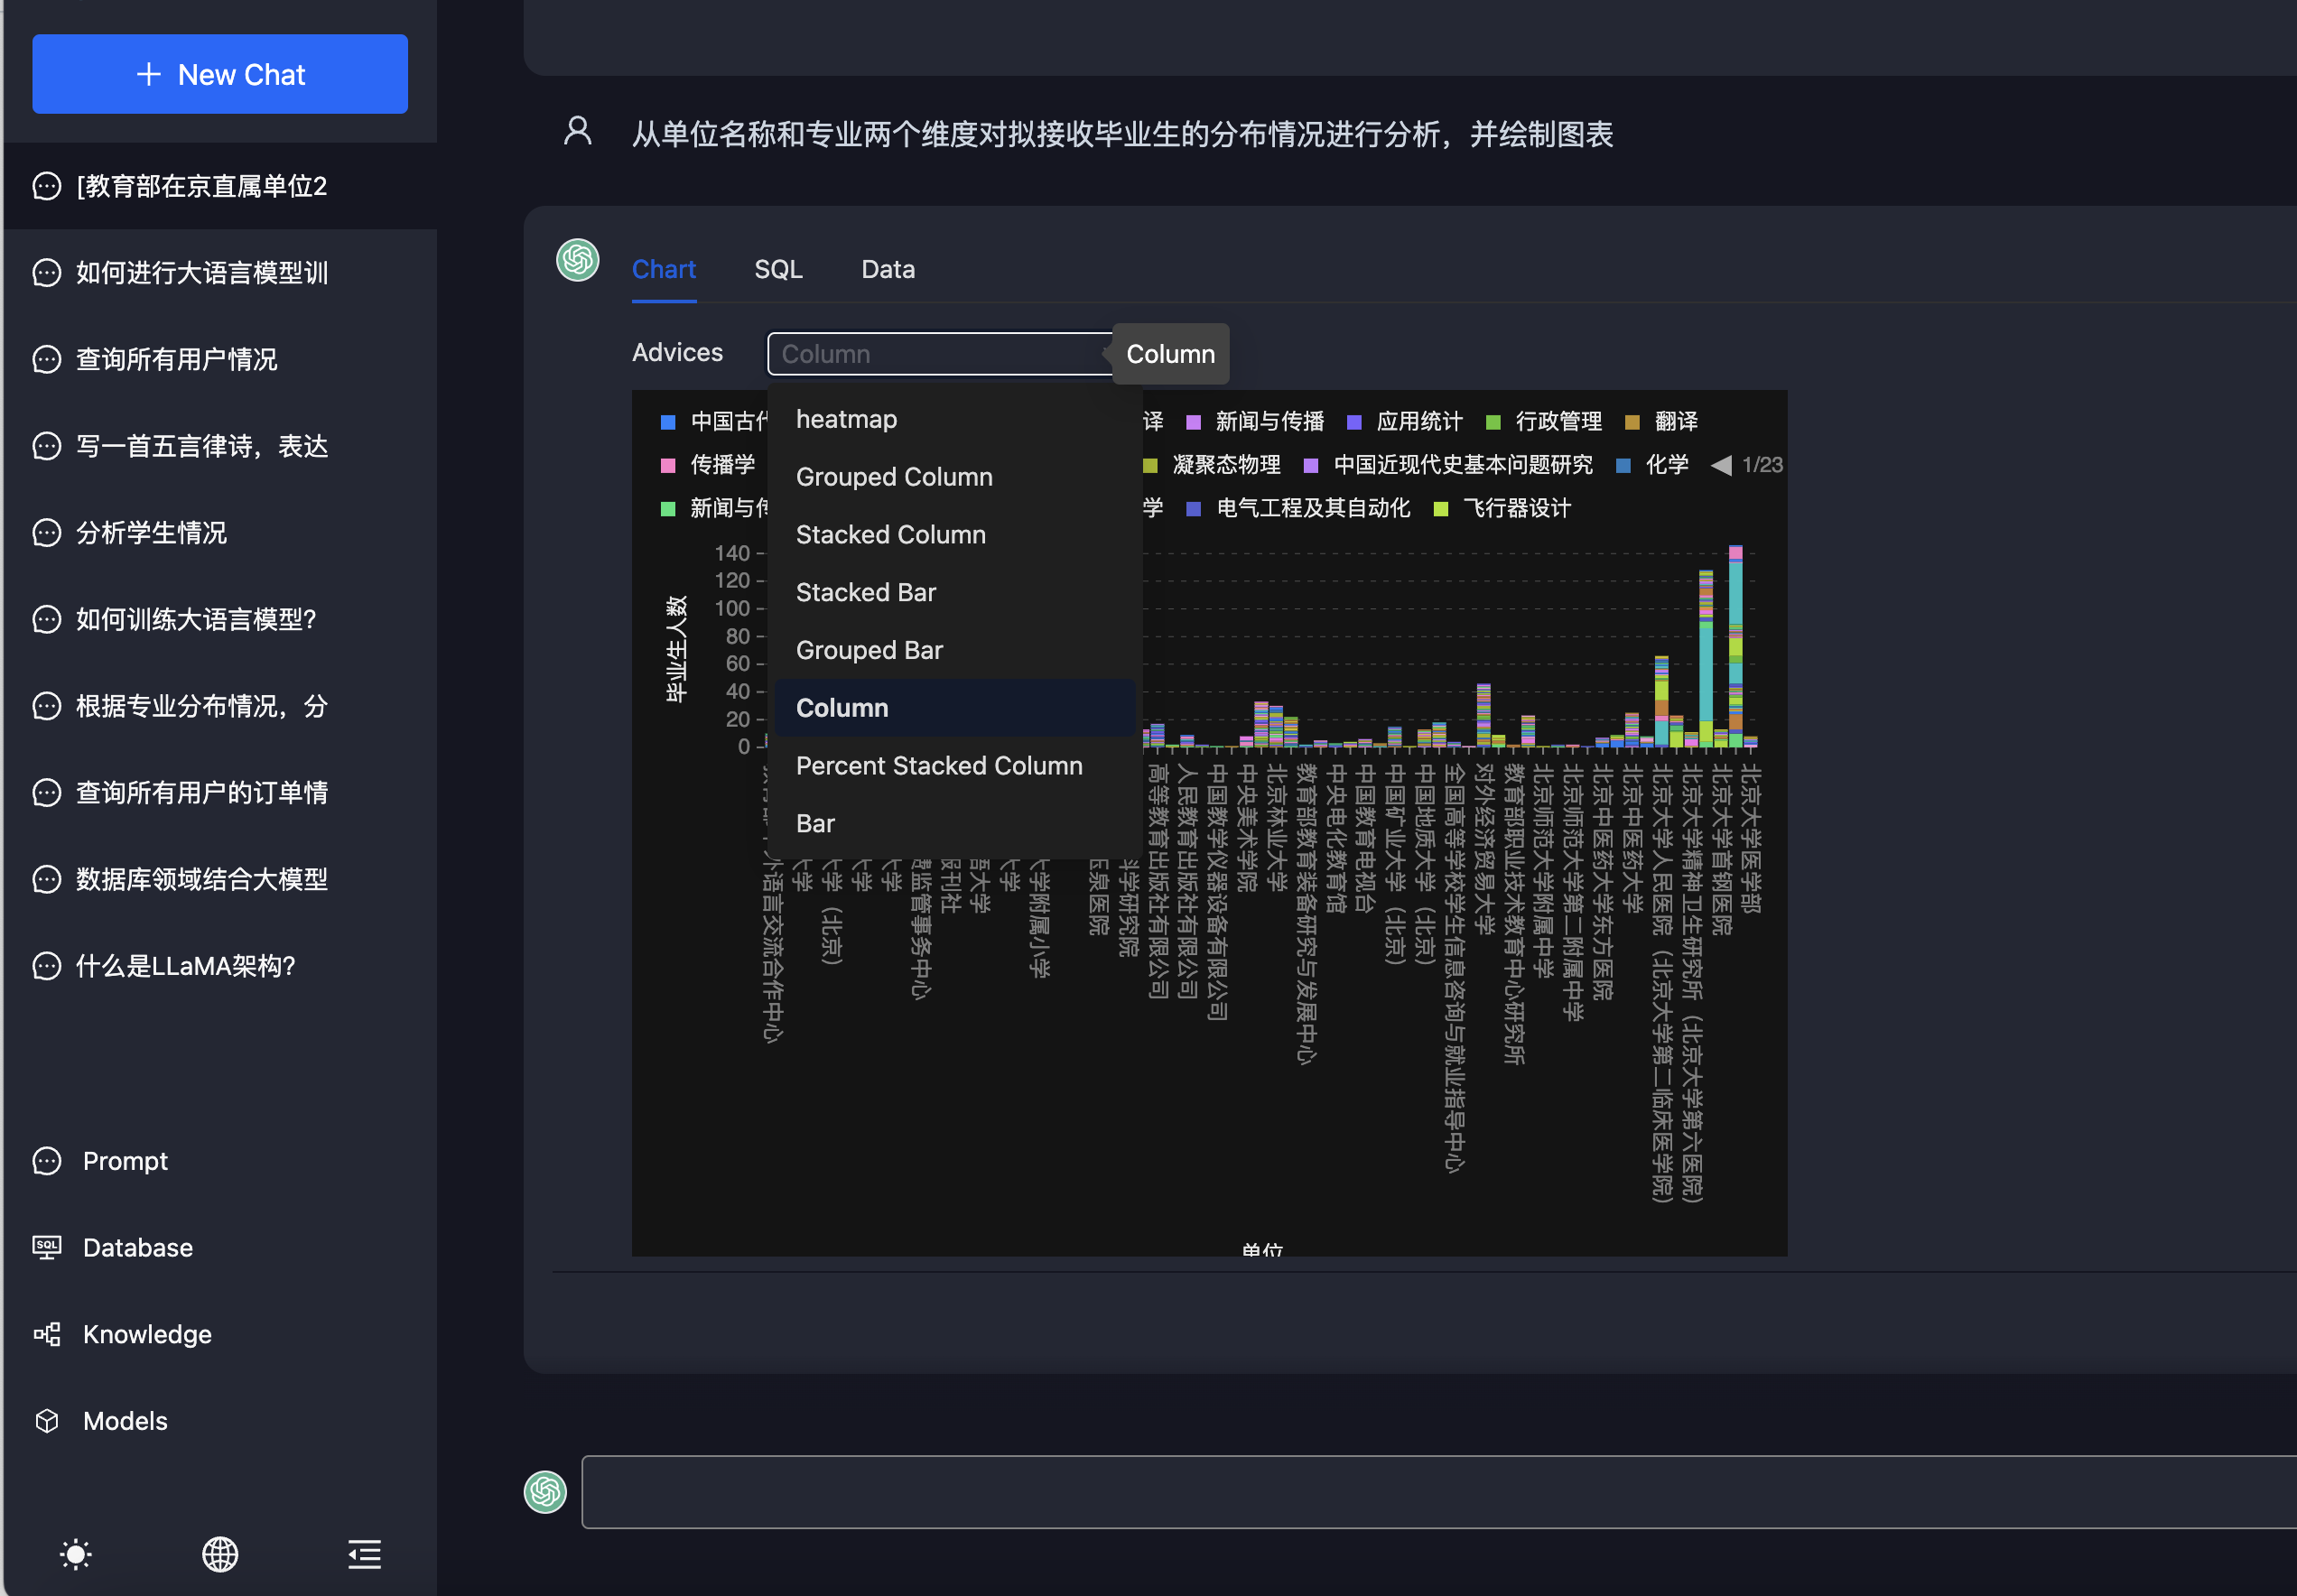Screen dimensions: 2297x1596
Task: Toggle legend item 应用统计
Action: click(1405, 421)
